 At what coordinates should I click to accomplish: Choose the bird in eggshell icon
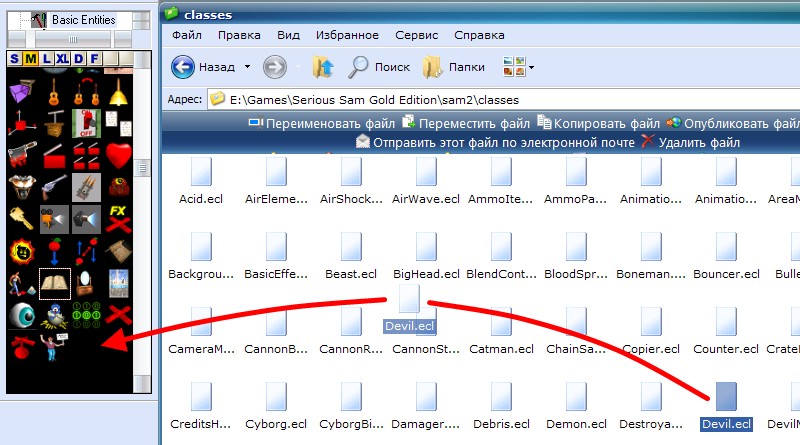click(x=54, y=316)
